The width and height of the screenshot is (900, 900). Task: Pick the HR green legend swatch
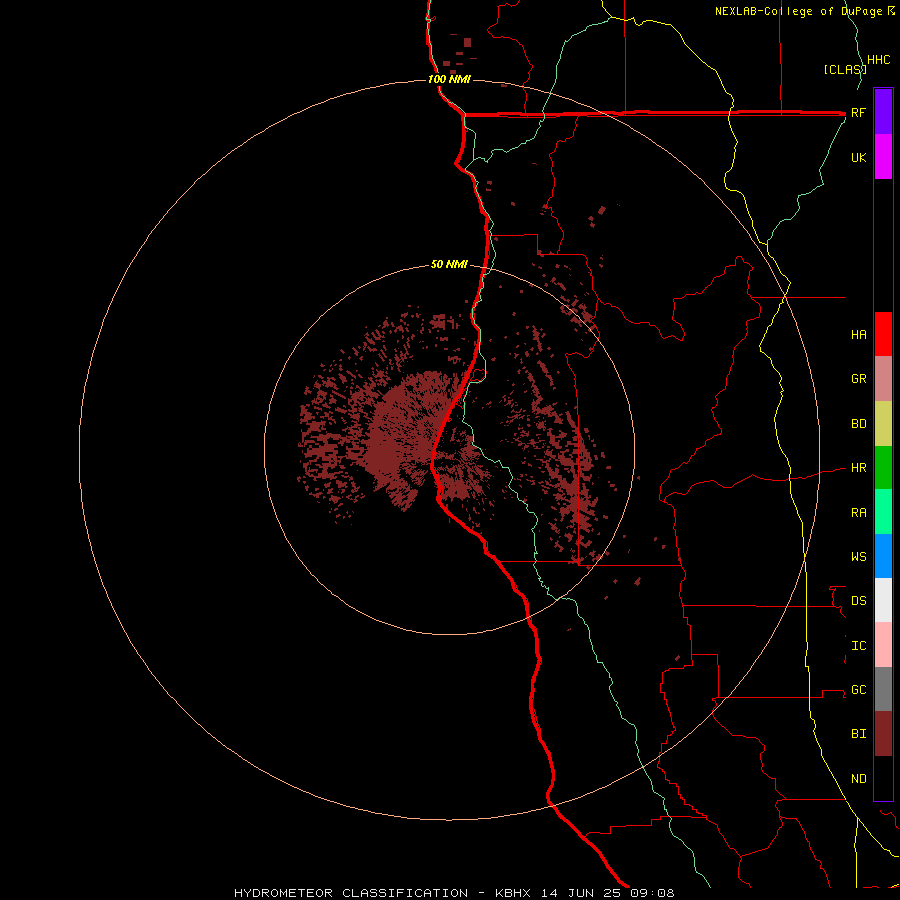(883, 468)
